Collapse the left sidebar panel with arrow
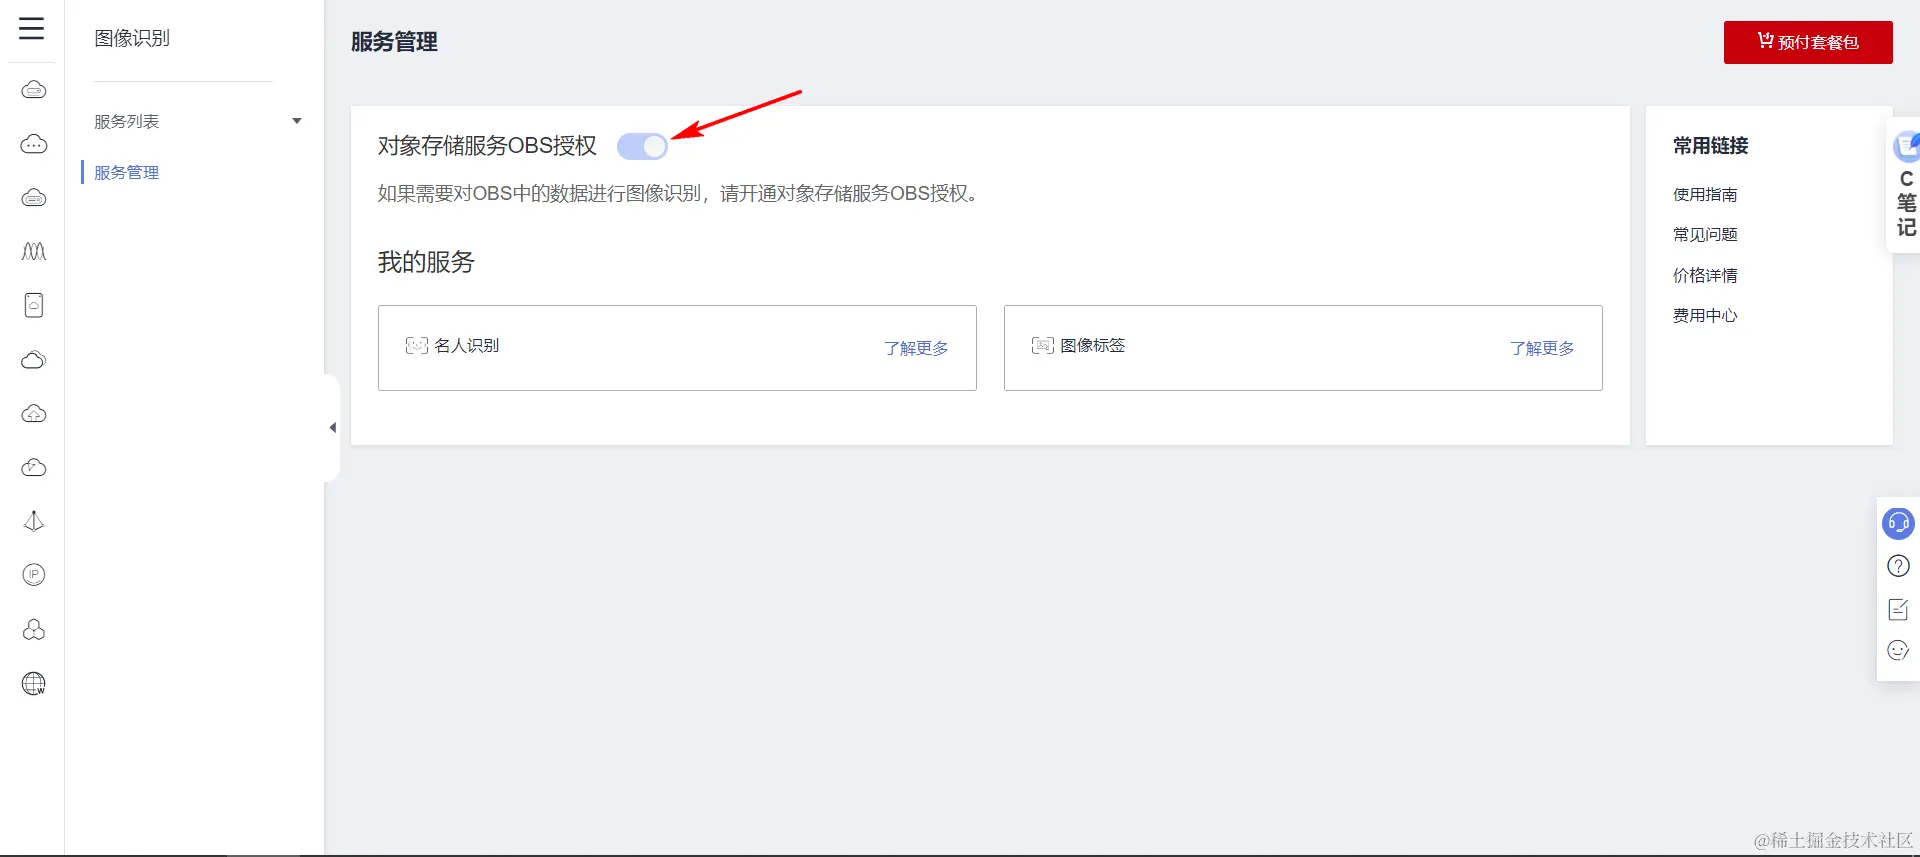Viewport: 1920px width, 857px height. (332, 428)
